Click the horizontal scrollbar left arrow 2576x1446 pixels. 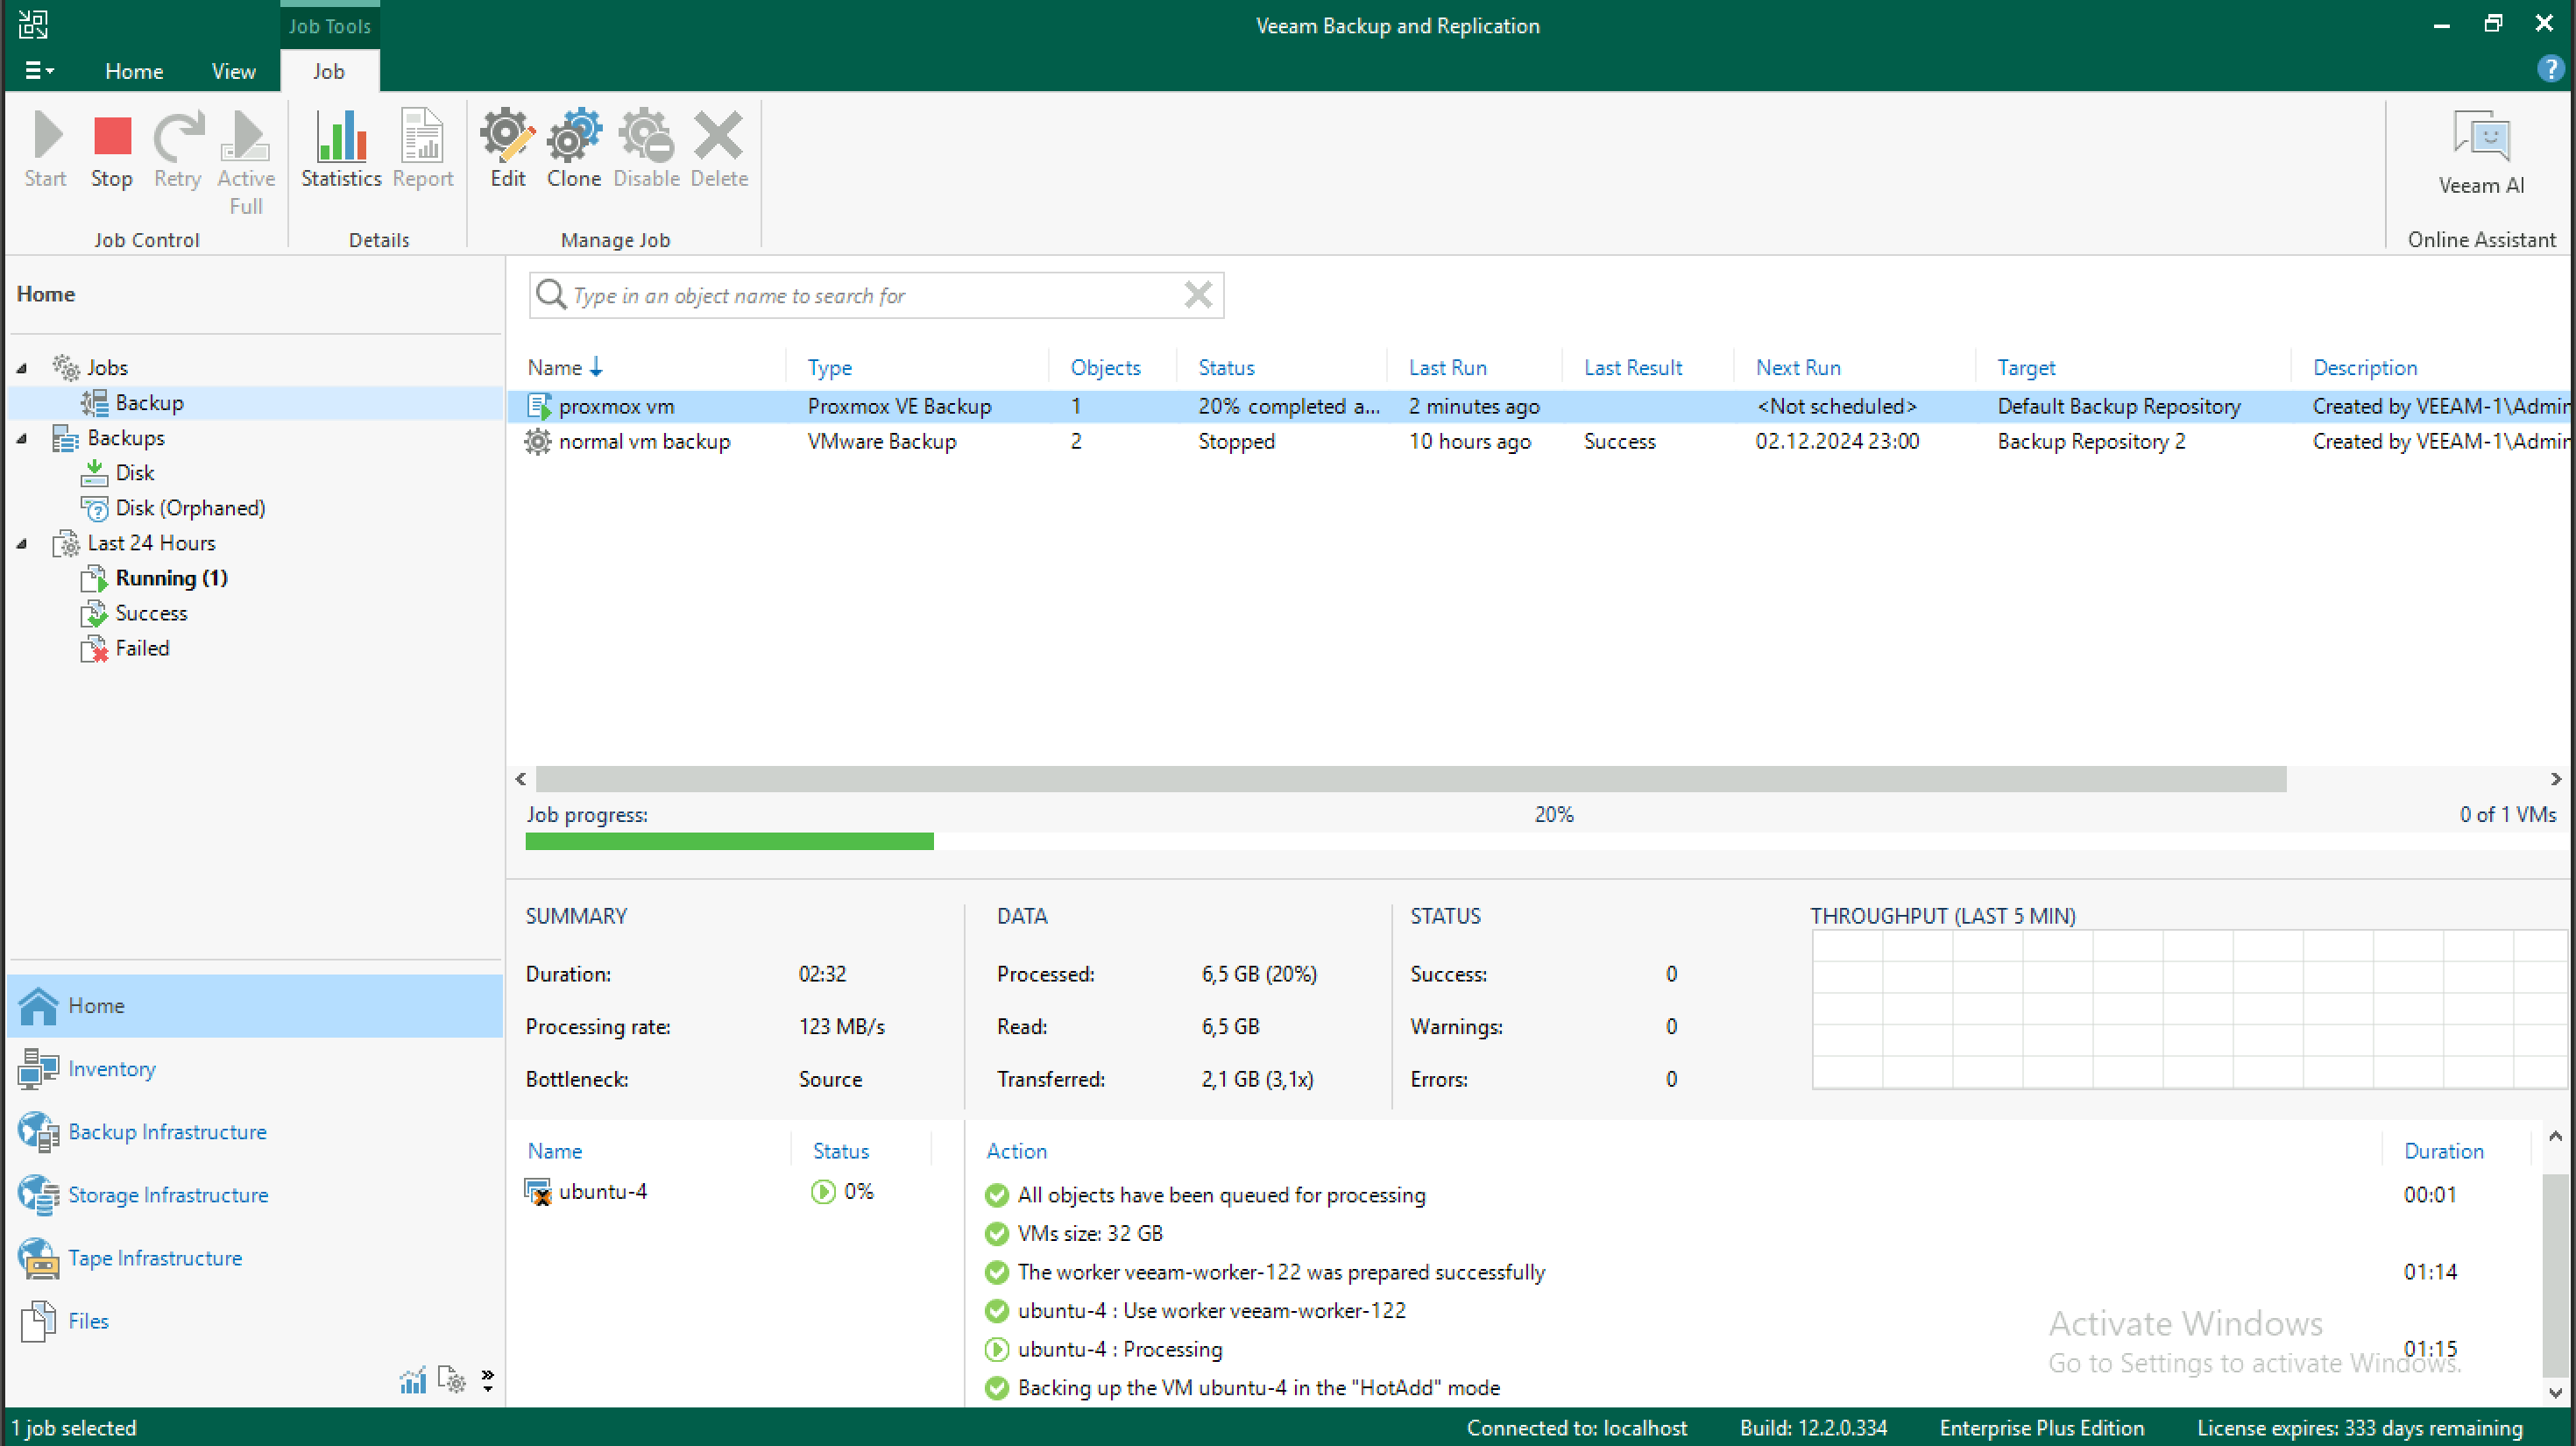[x=521, y=779]
